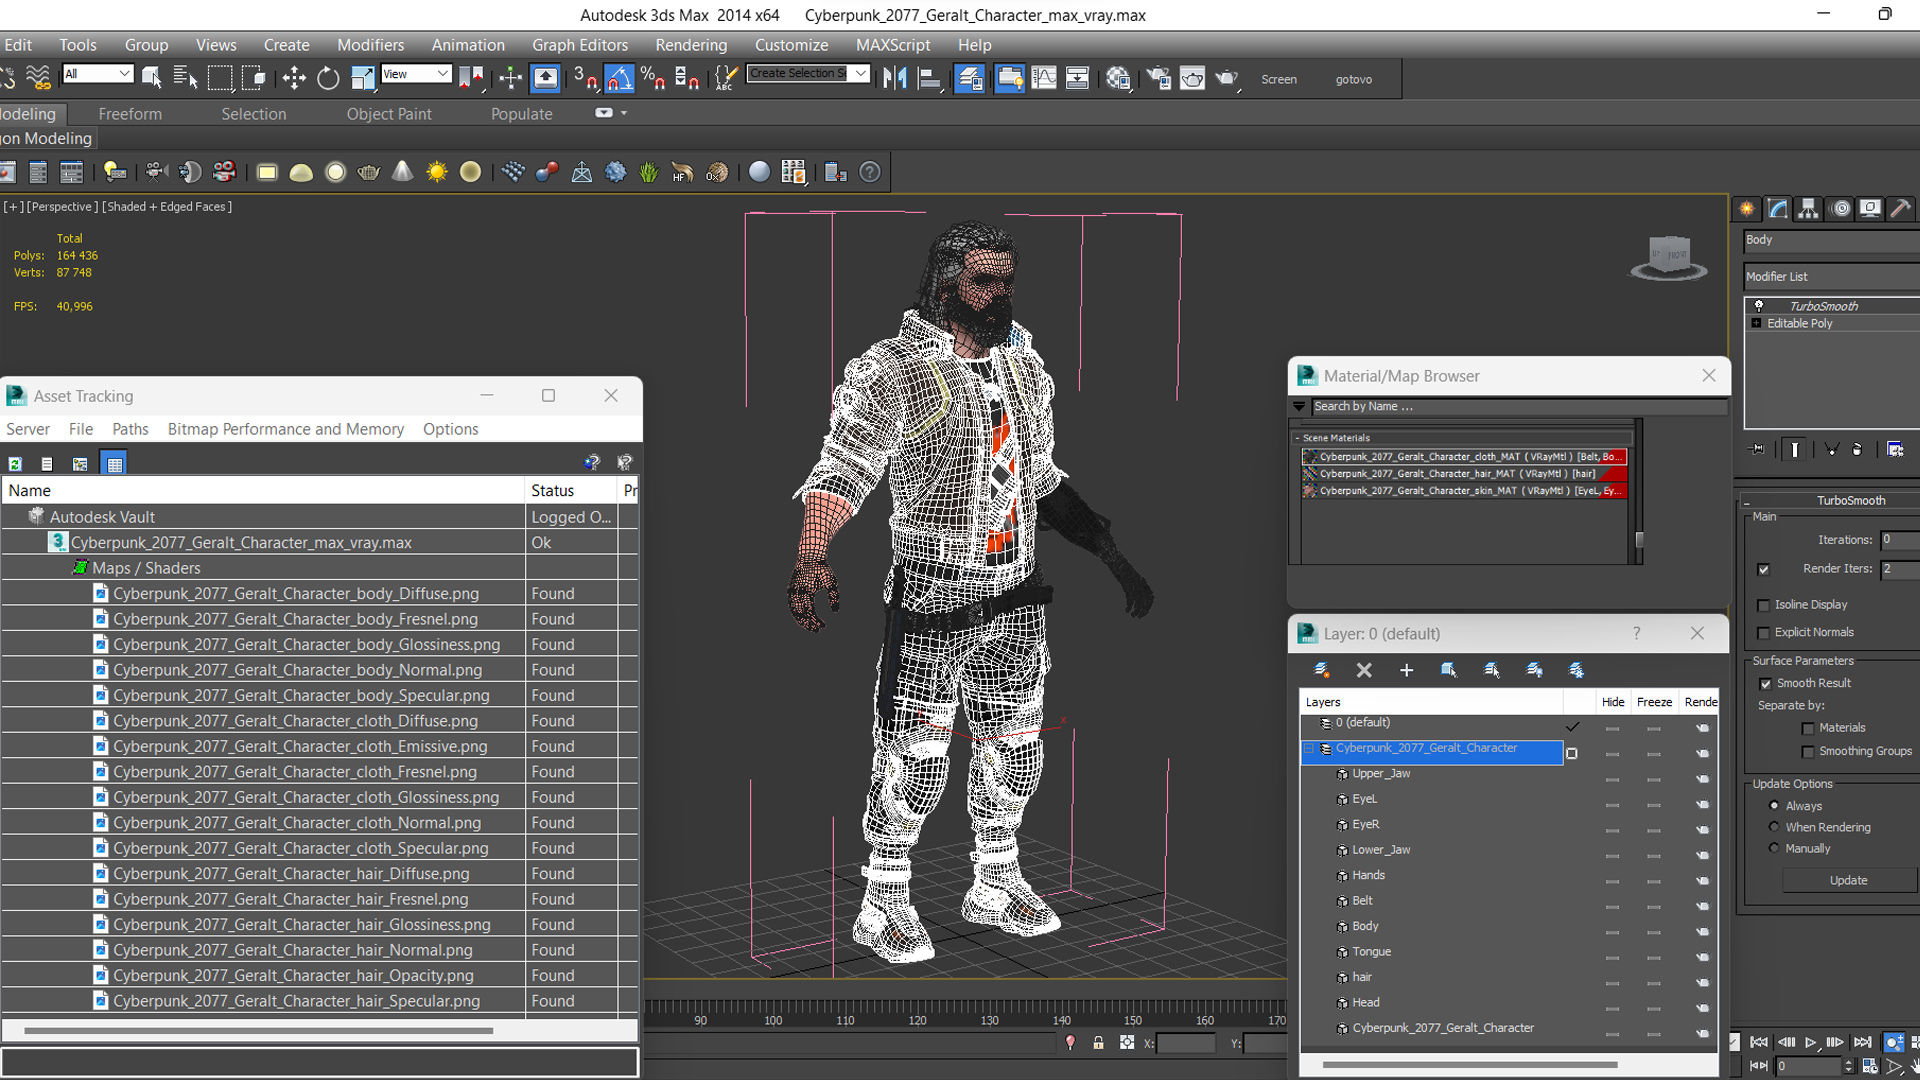This screenshot has height=1080, width=1920.
Task: Open the Rendering menu
Action: (x=691, y=45)
